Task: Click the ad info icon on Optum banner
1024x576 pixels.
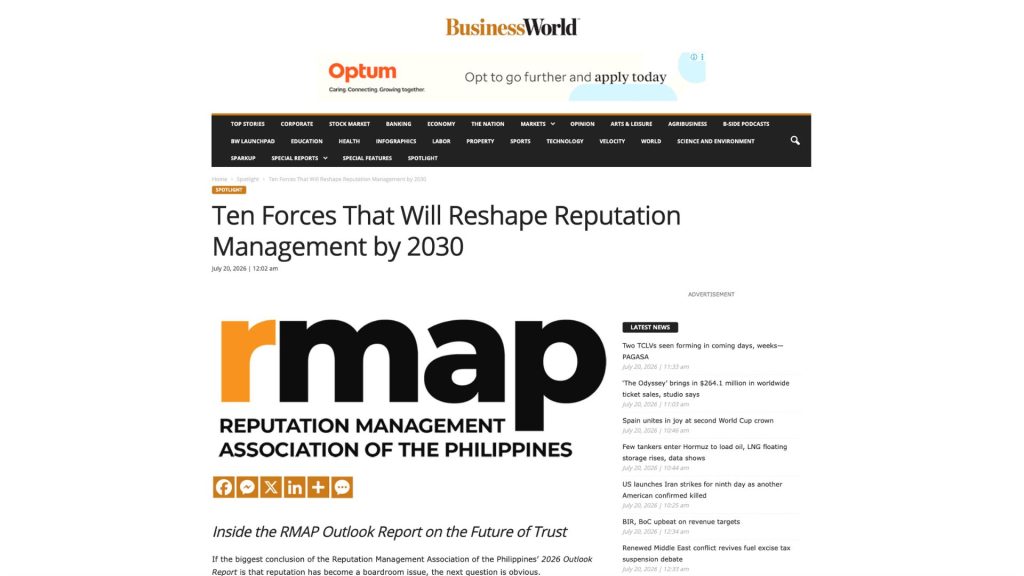Action: point(694,57)
